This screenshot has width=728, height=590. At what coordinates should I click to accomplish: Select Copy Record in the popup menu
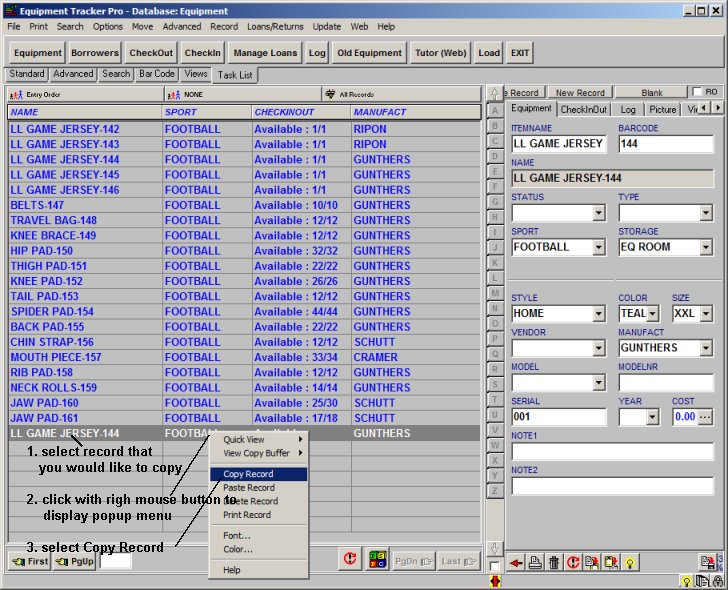(248, 474)
